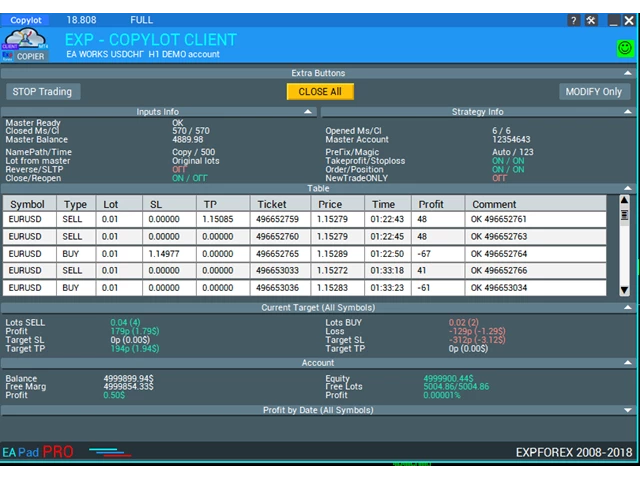Image resolution: width=640 pixels, height=480 pixels.
Task: Click the Ticket column header
Action: (x=271, y=204)
